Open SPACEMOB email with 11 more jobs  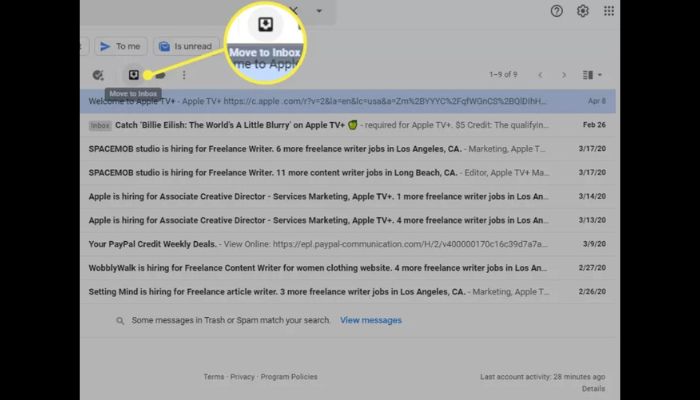point(348,172)
